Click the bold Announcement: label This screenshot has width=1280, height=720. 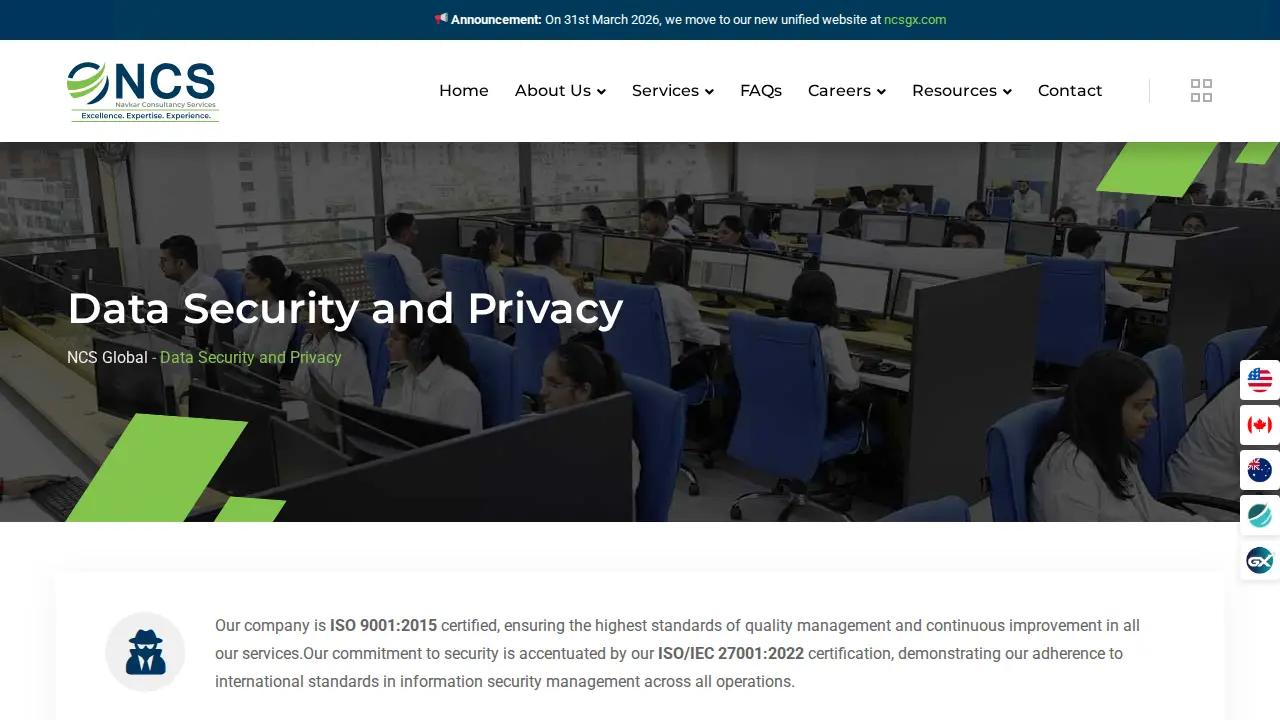pos(496,20)
